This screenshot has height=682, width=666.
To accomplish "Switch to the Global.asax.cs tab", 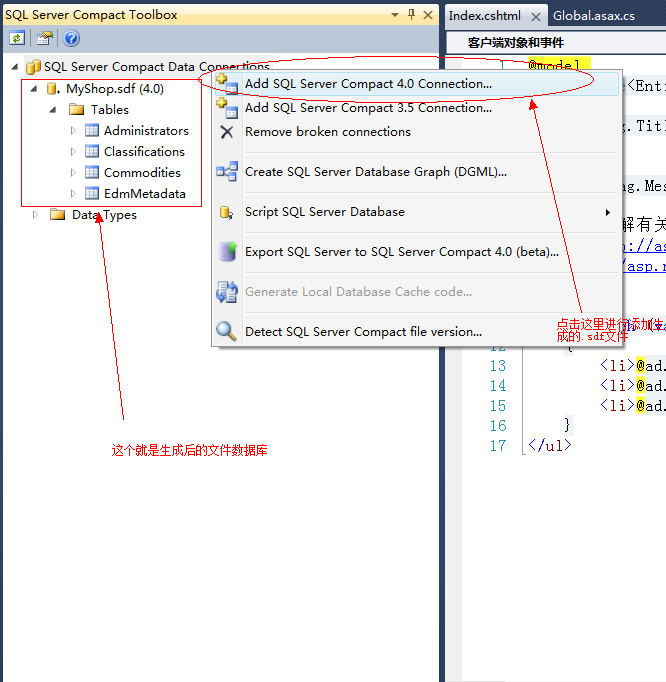I will 593,16.
